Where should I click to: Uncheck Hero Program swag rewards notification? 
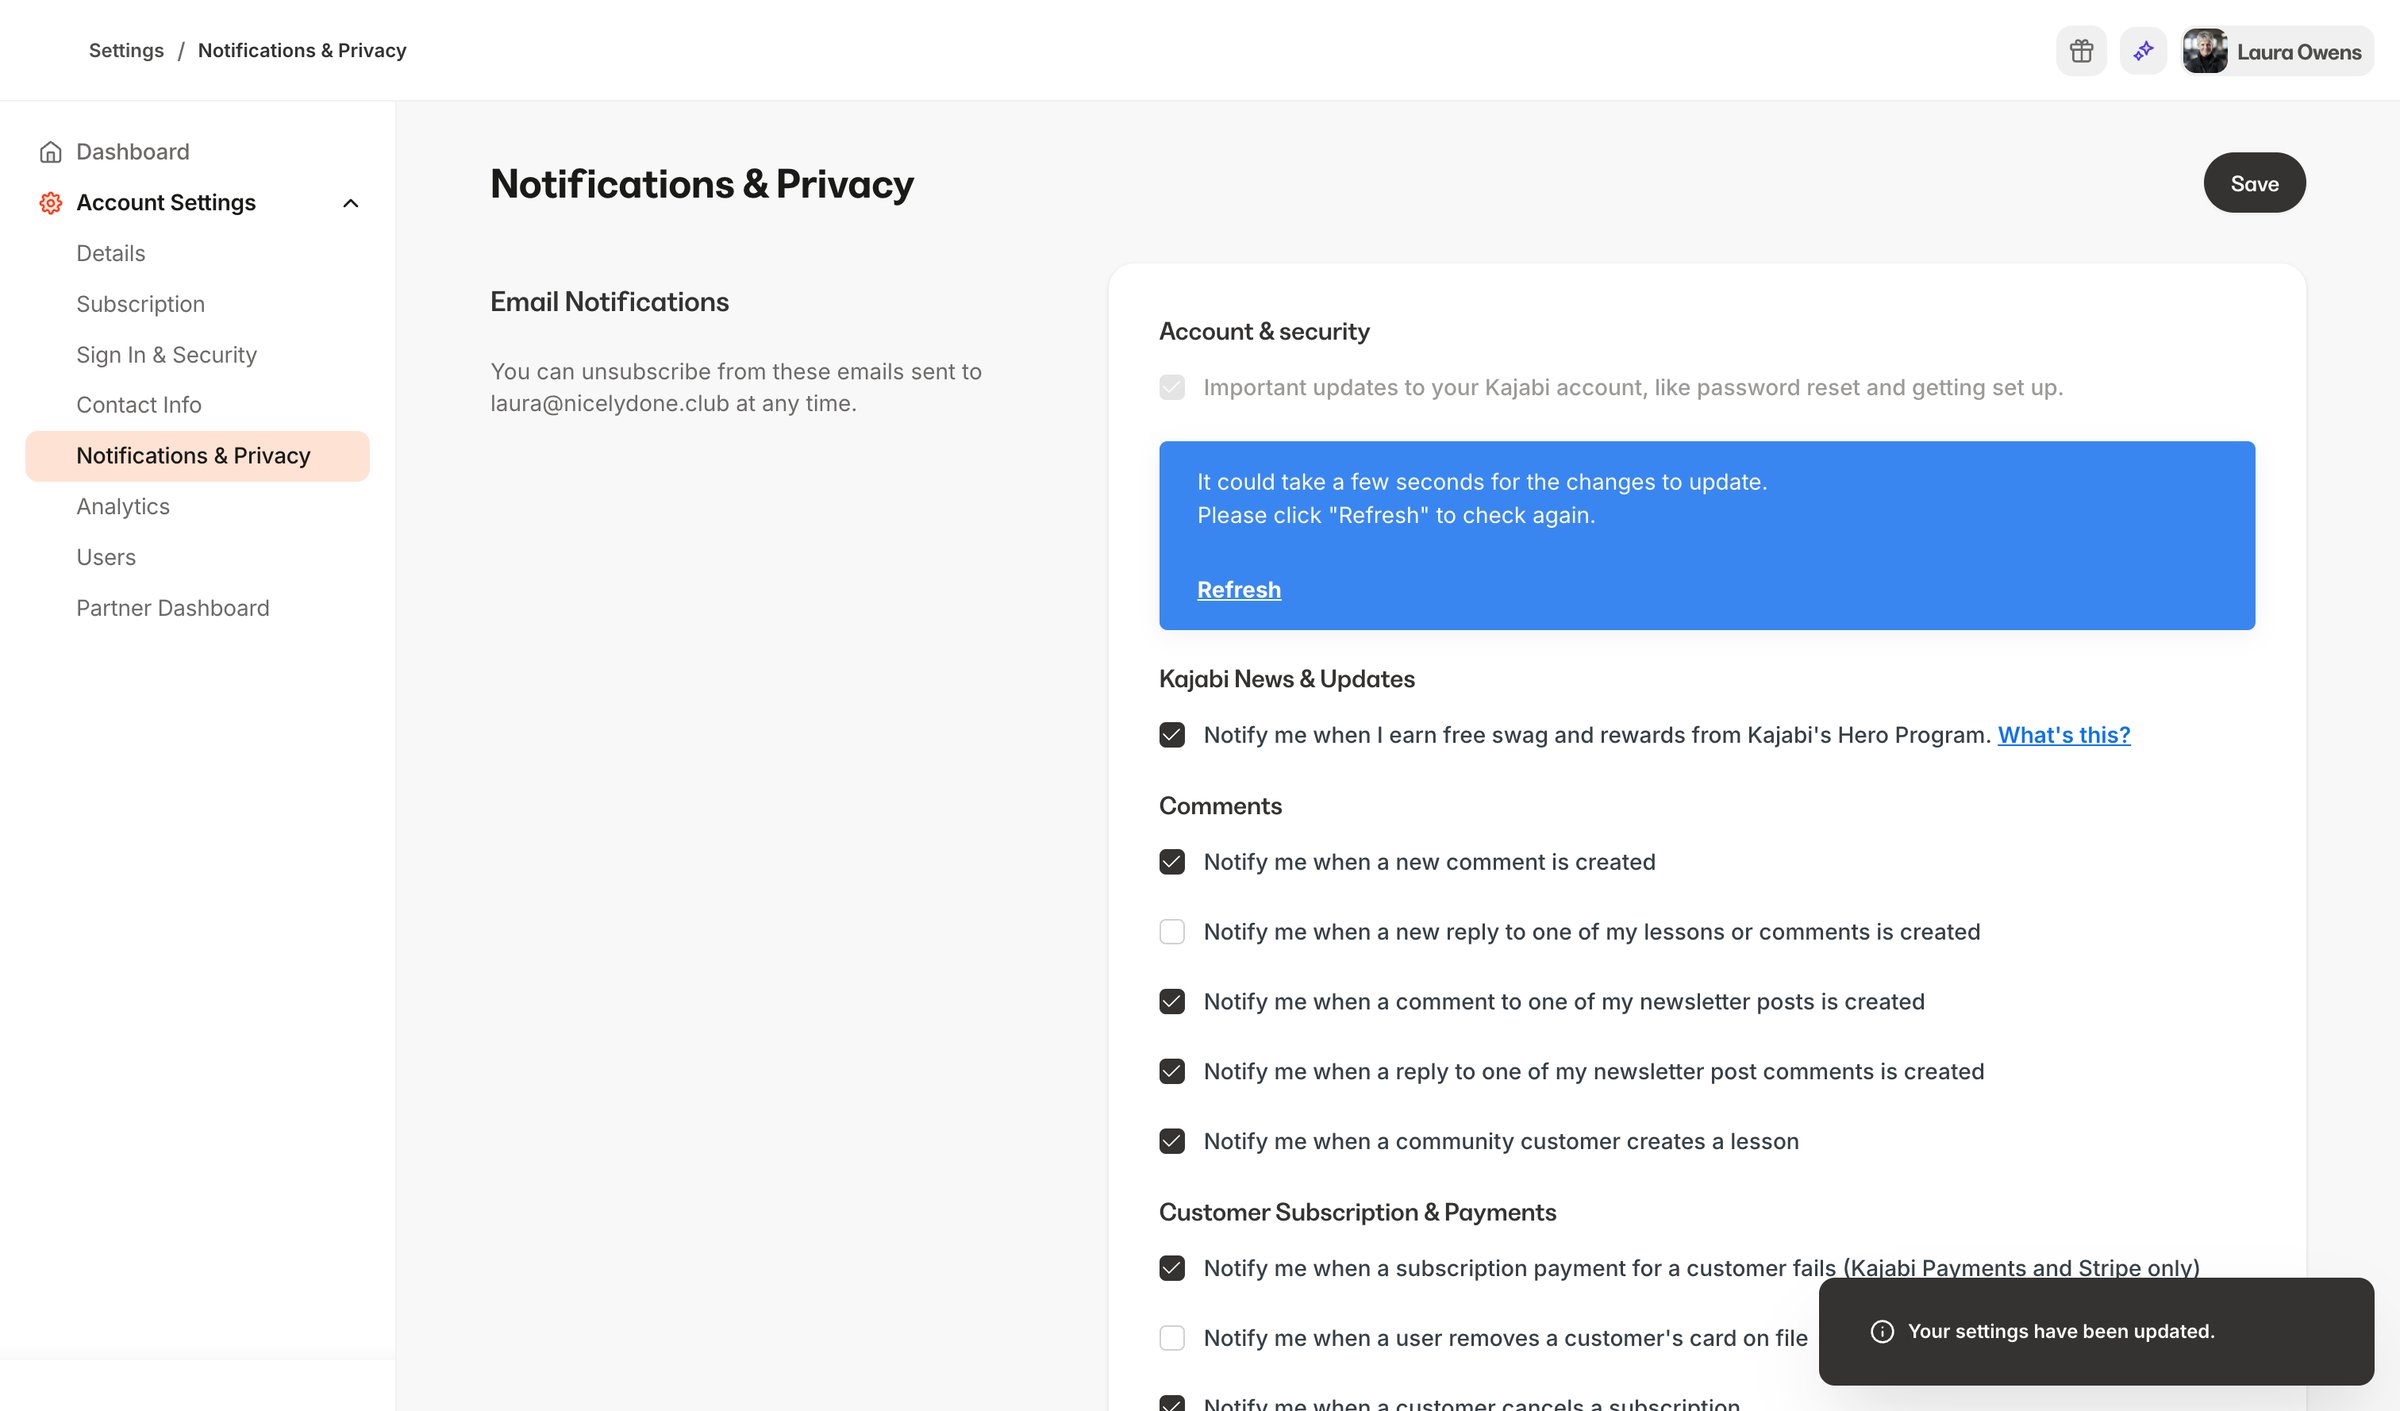(1172, 735)
